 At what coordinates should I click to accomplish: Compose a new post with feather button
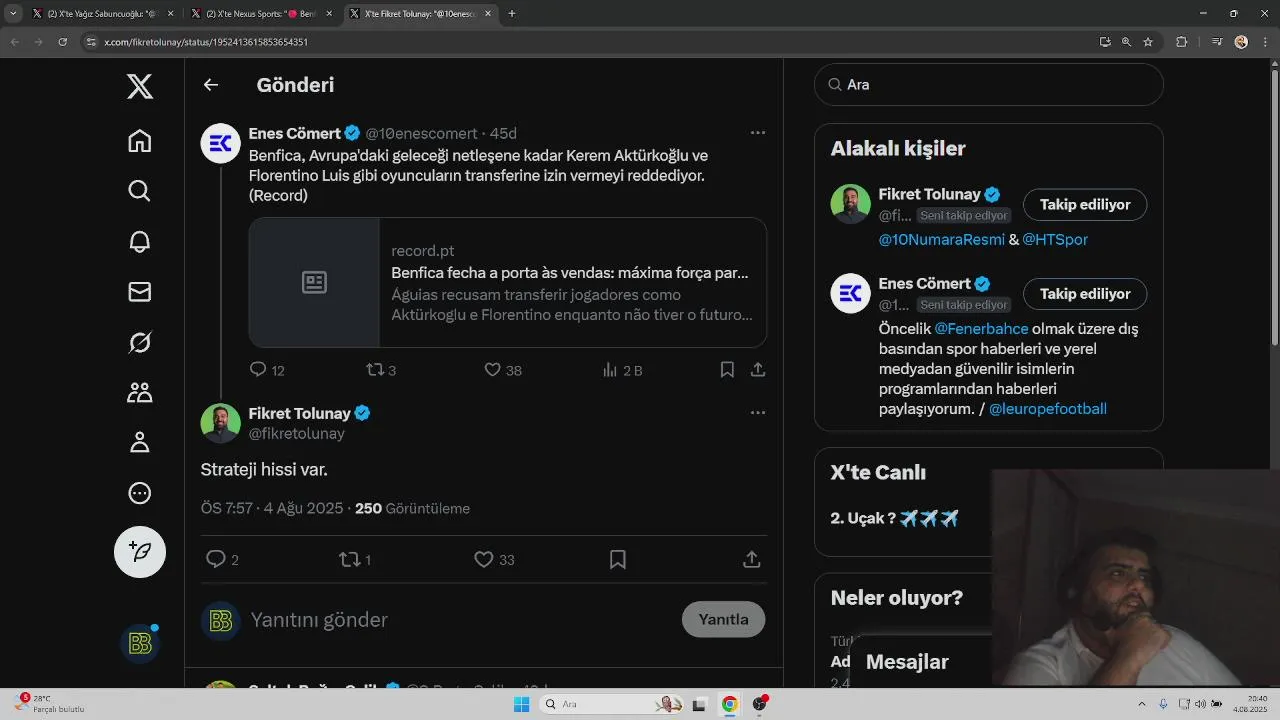(x=140, y=552)
